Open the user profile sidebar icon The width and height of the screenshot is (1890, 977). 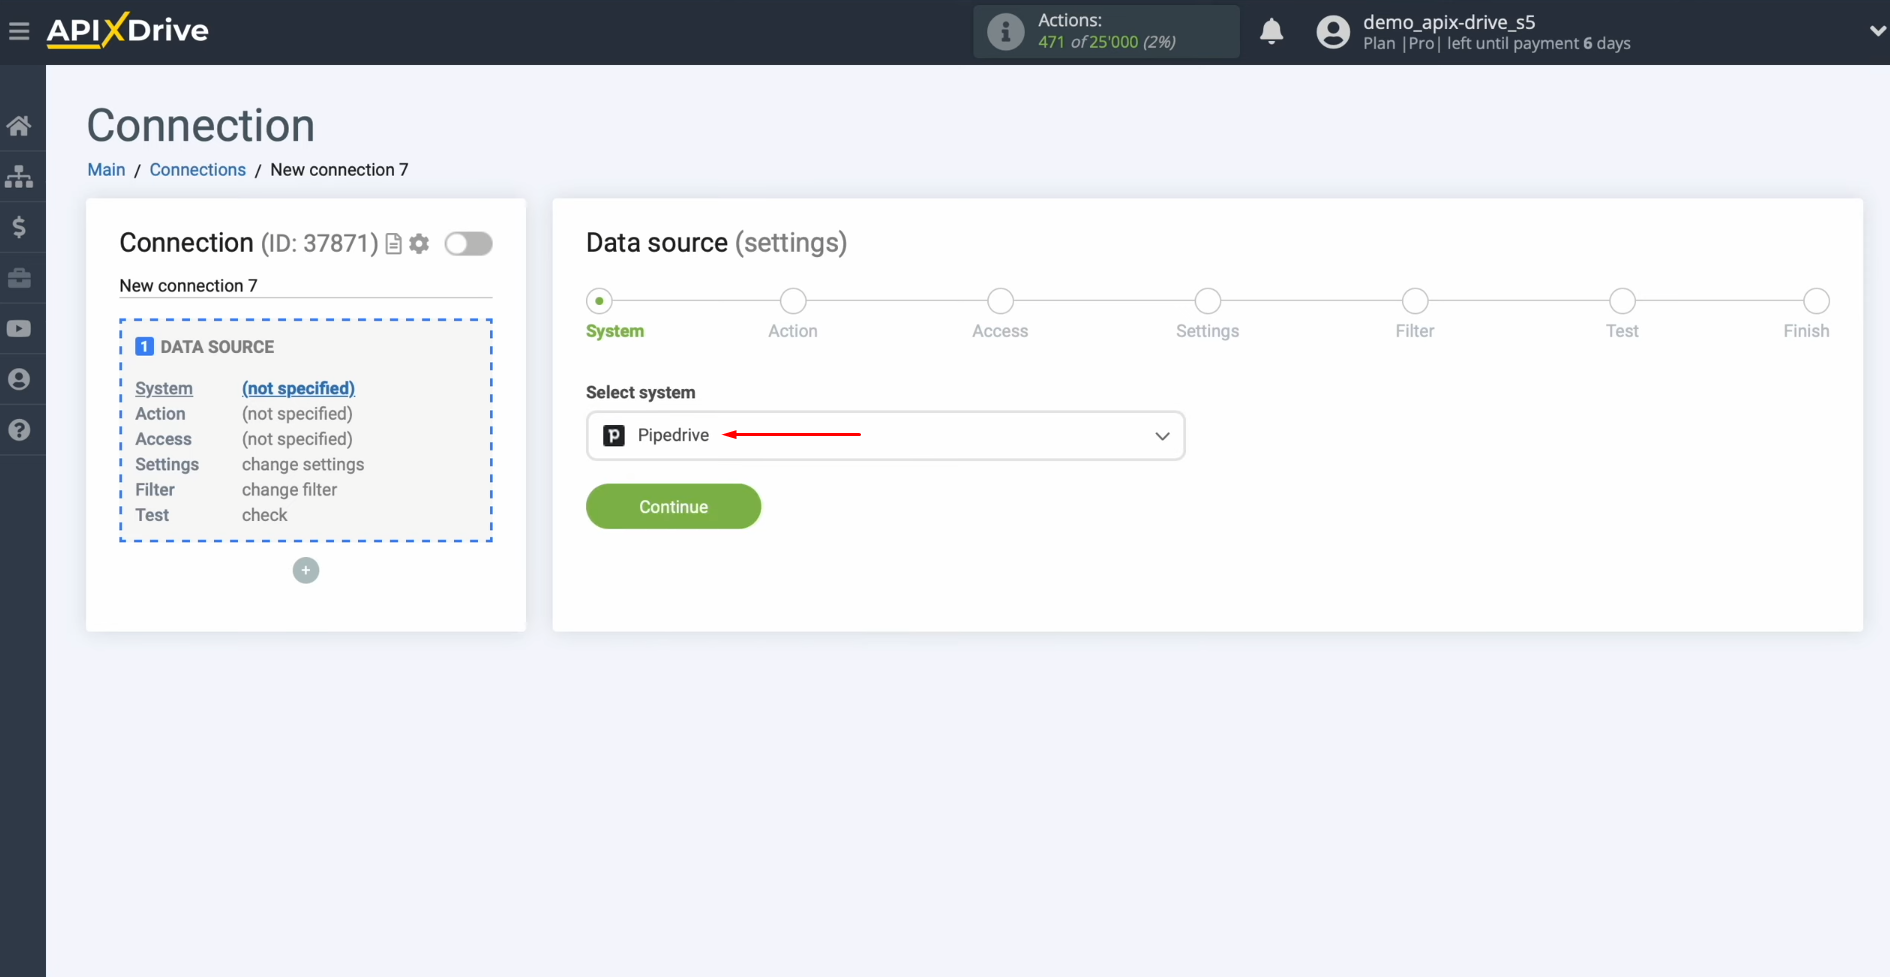tap(20, 379)
